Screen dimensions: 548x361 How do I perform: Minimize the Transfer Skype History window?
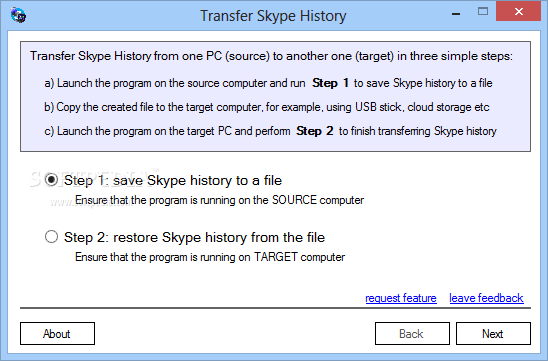click(456, 13)
